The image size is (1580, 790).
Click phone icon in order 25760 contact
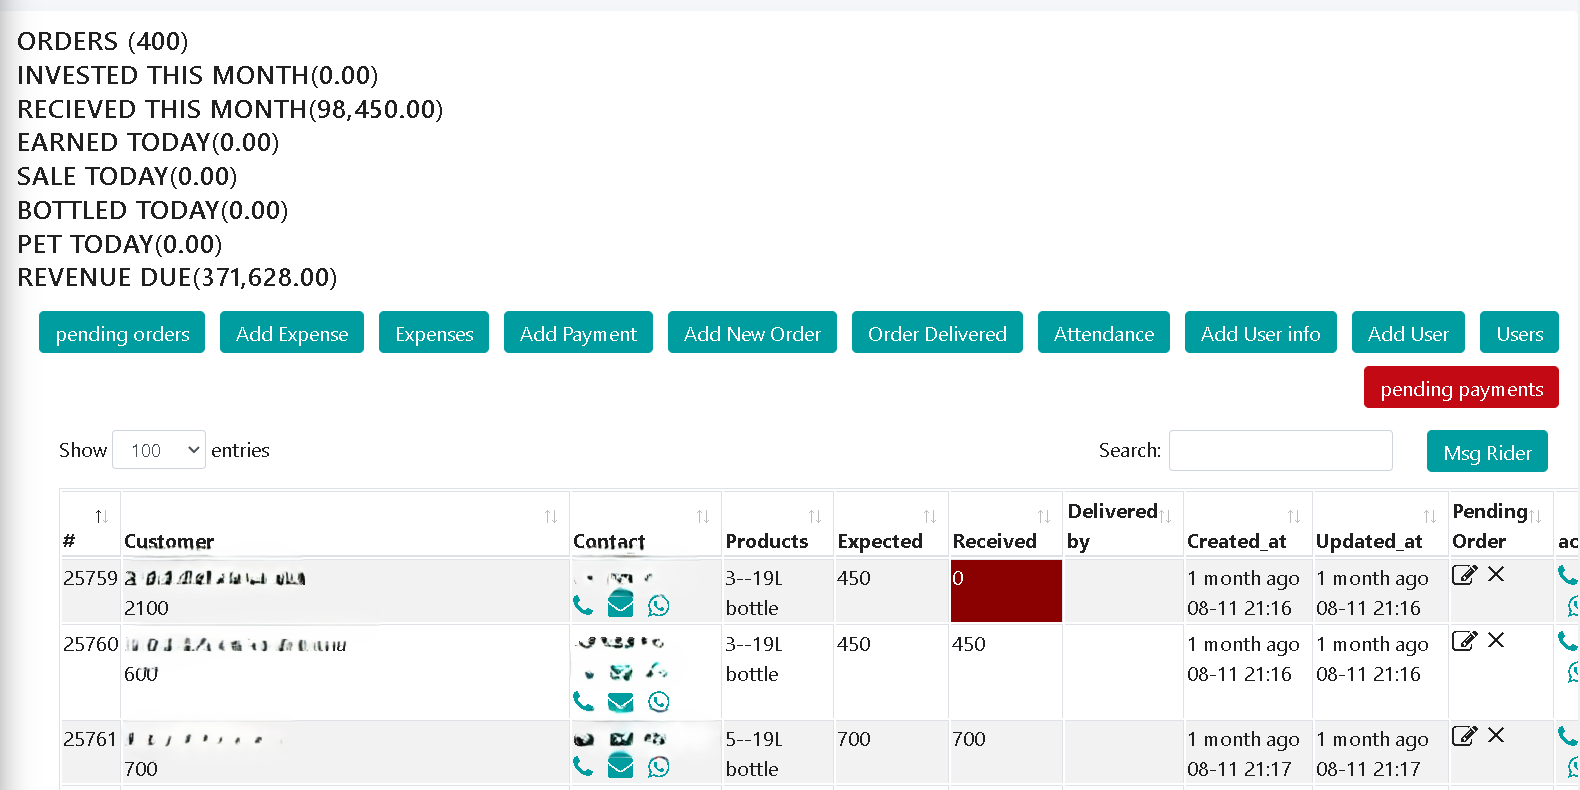click(583, 701)
